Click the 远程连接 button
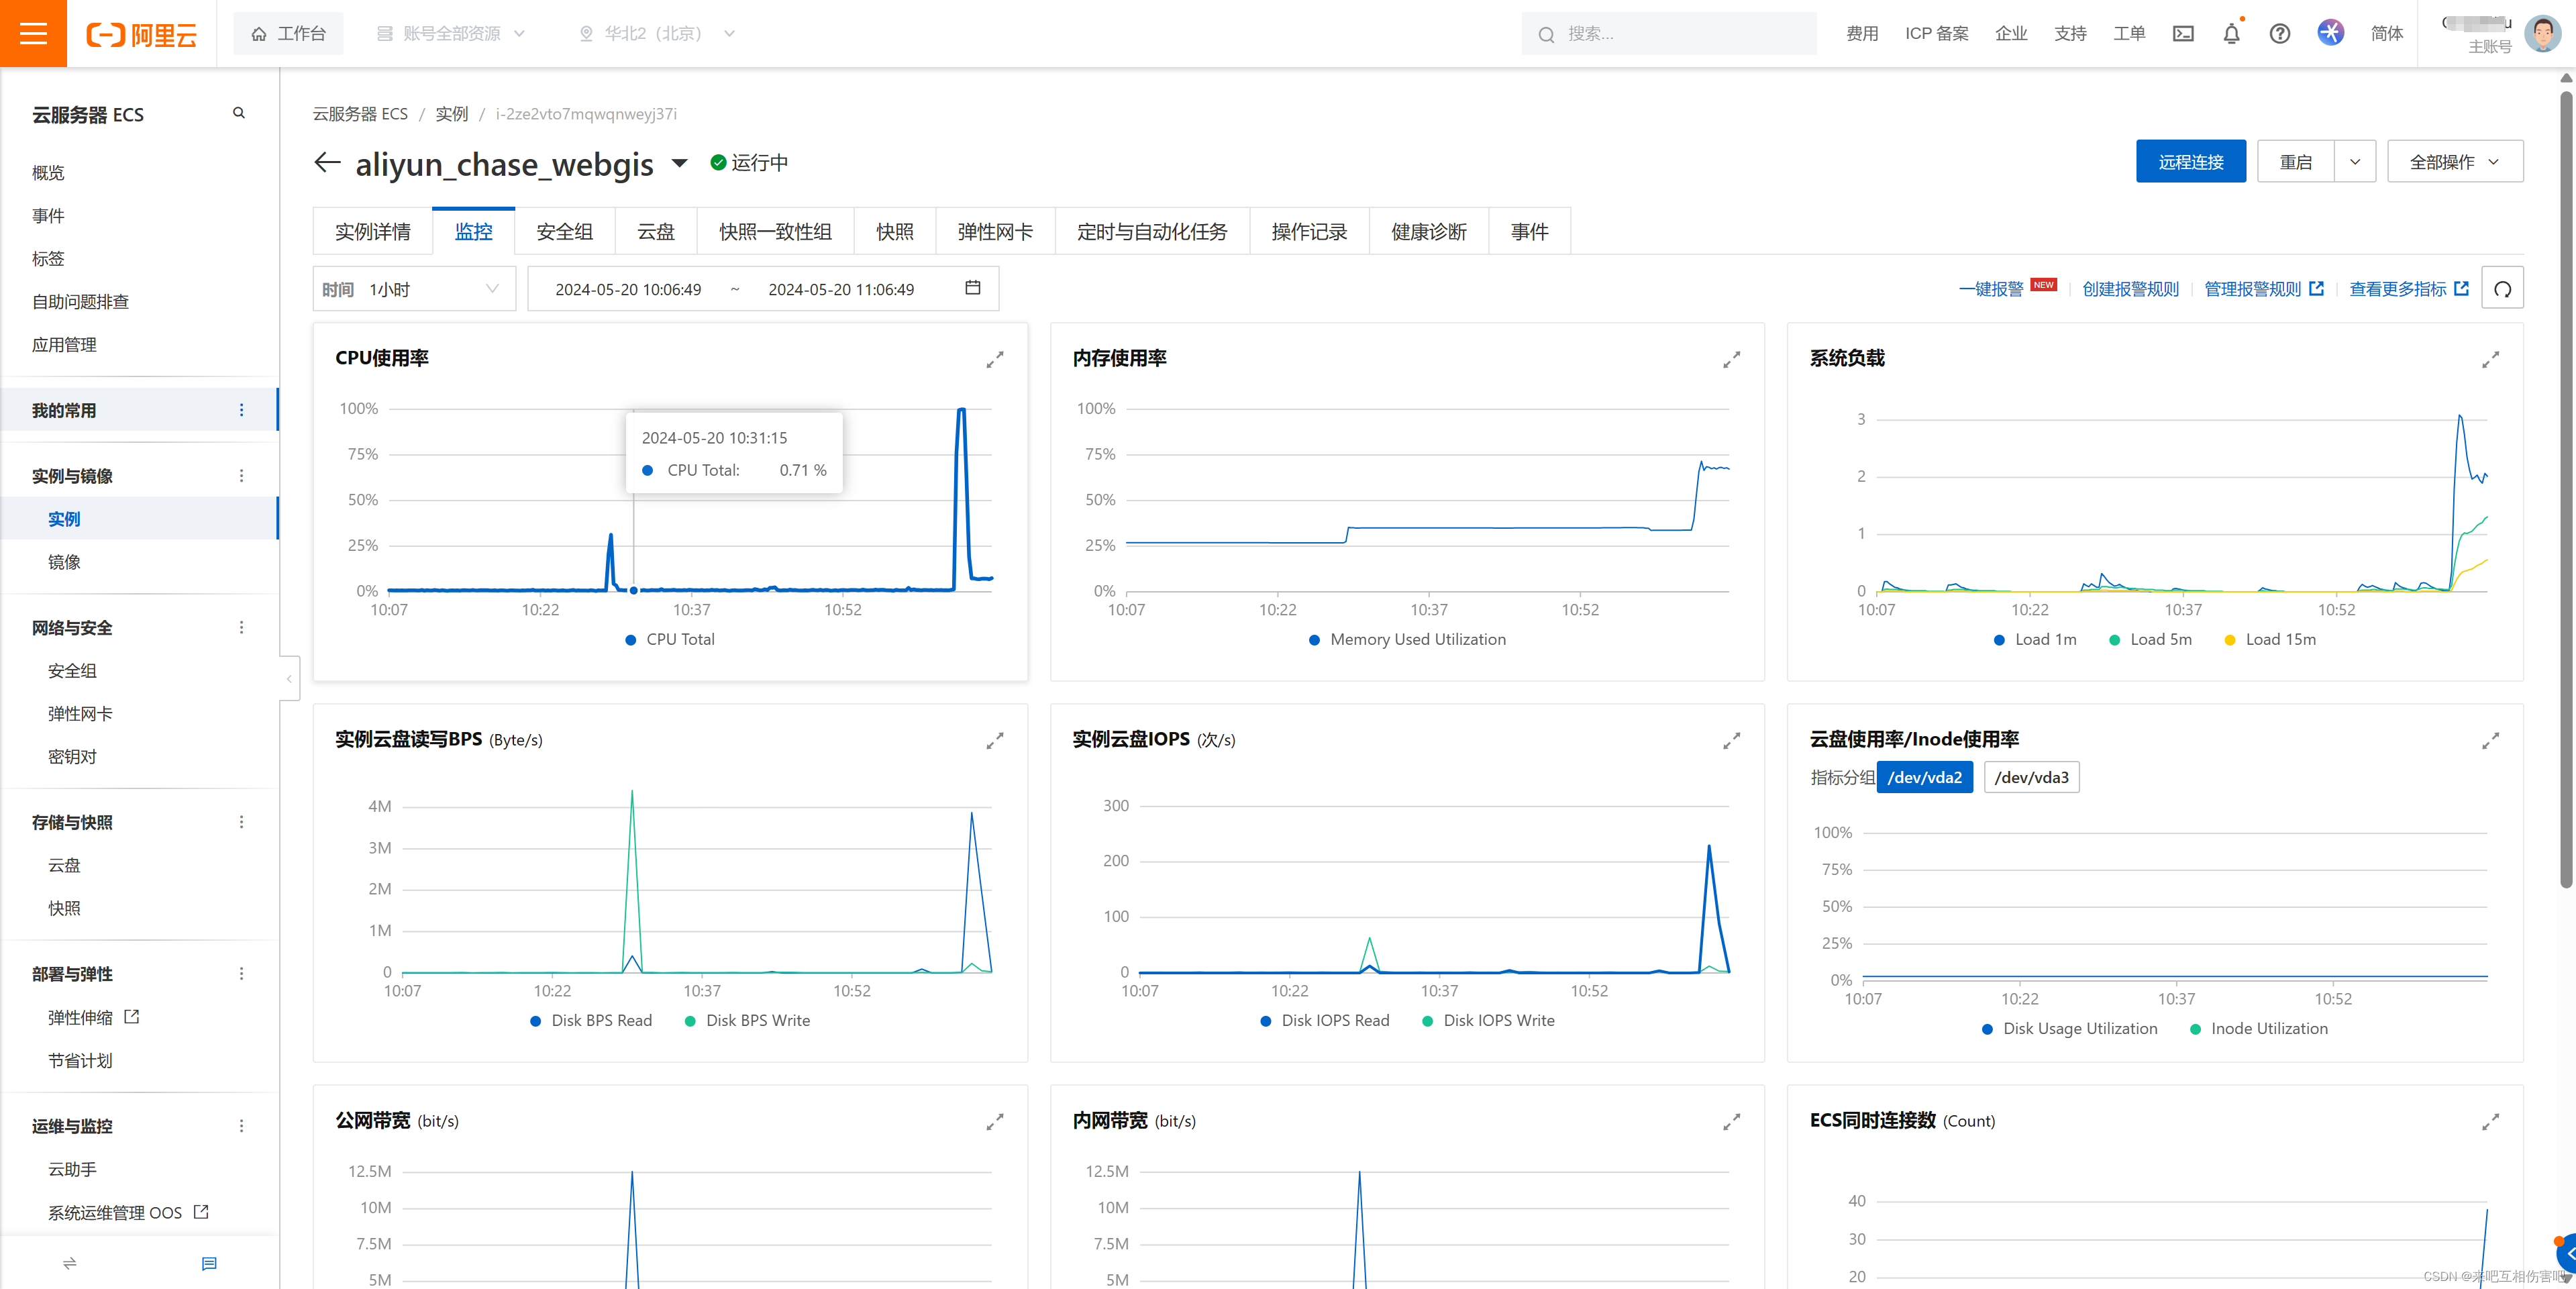 tap(2190, 161)
